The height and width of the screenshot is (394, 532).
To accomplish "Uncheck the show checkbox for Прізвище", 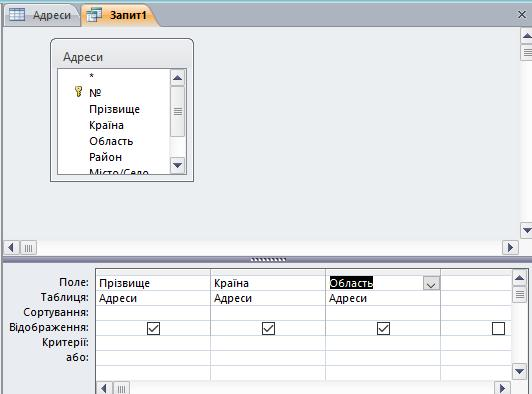I will [x=153, y=328].
